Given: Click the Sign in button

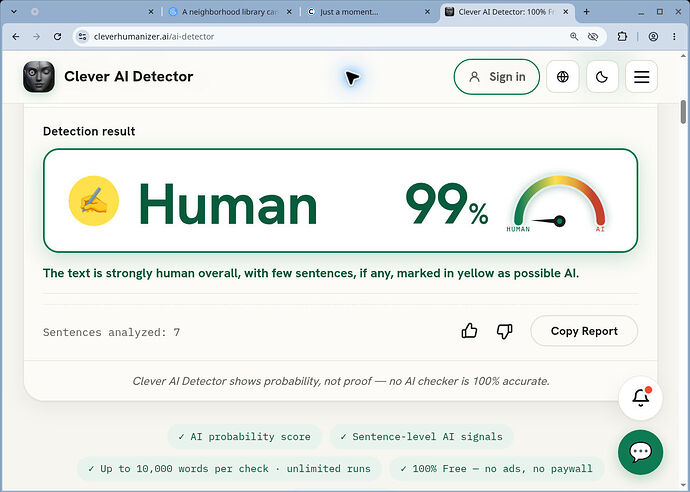Looking at the screenshot, I should coord(497,77).
